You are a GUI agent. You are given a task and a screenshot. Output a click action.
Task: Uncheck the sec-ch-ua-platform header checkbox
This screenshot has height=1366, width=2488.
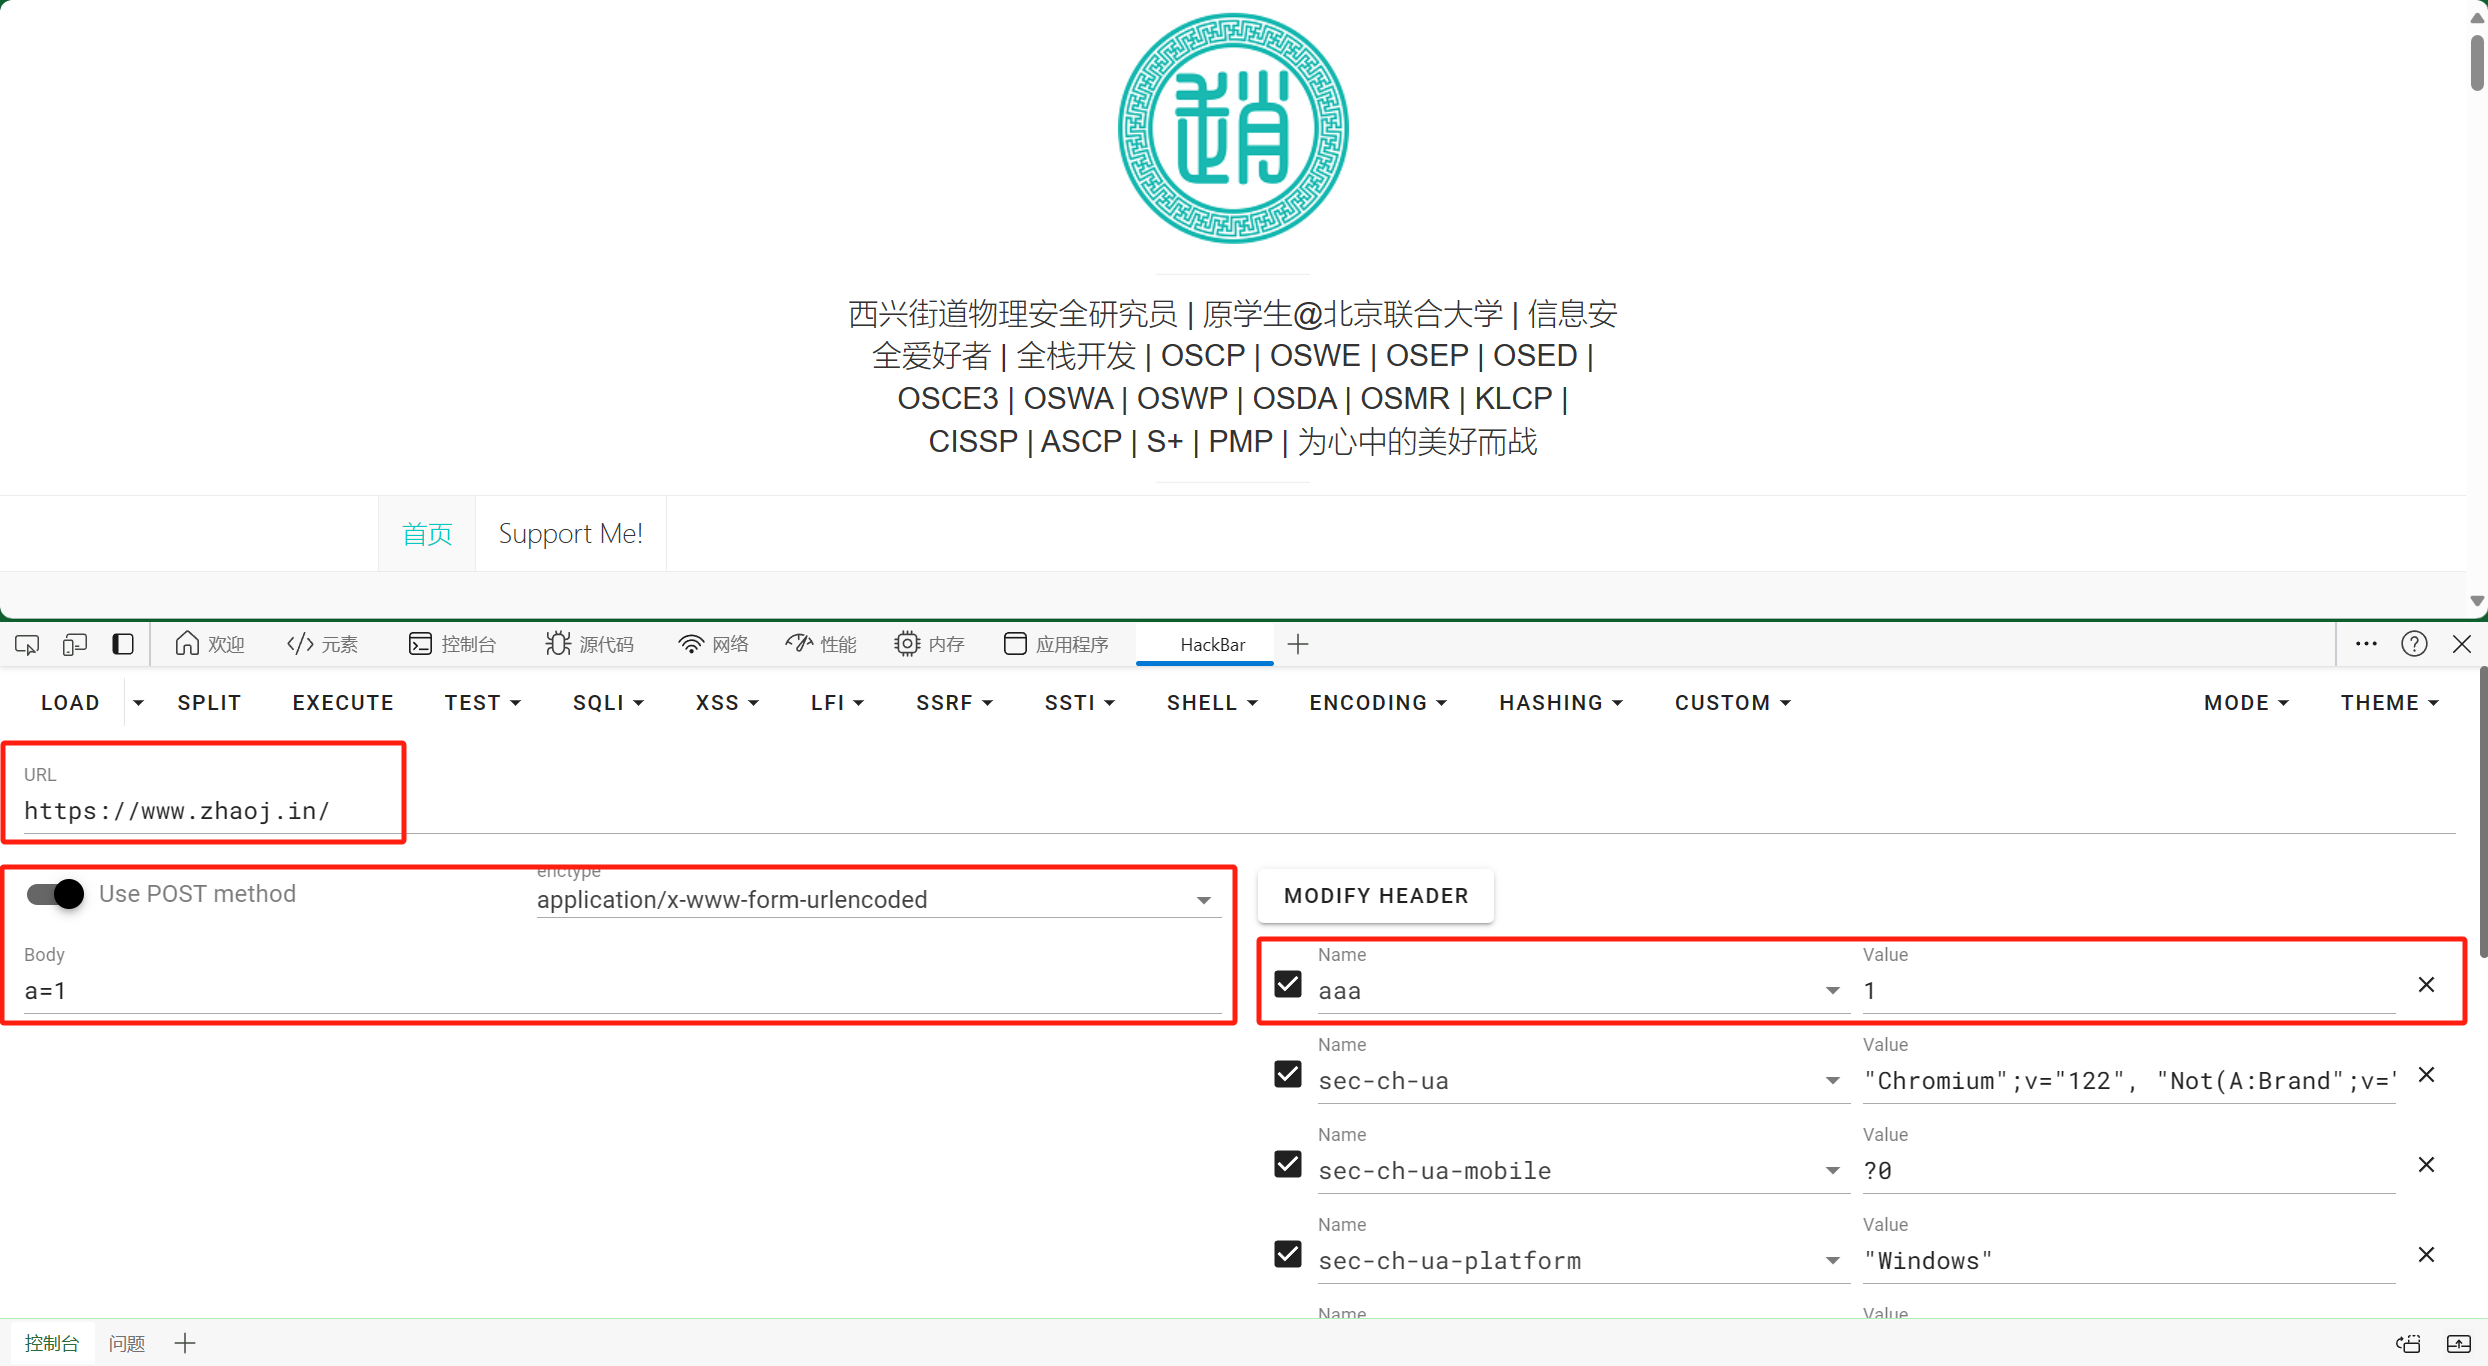(1288, 1254)
